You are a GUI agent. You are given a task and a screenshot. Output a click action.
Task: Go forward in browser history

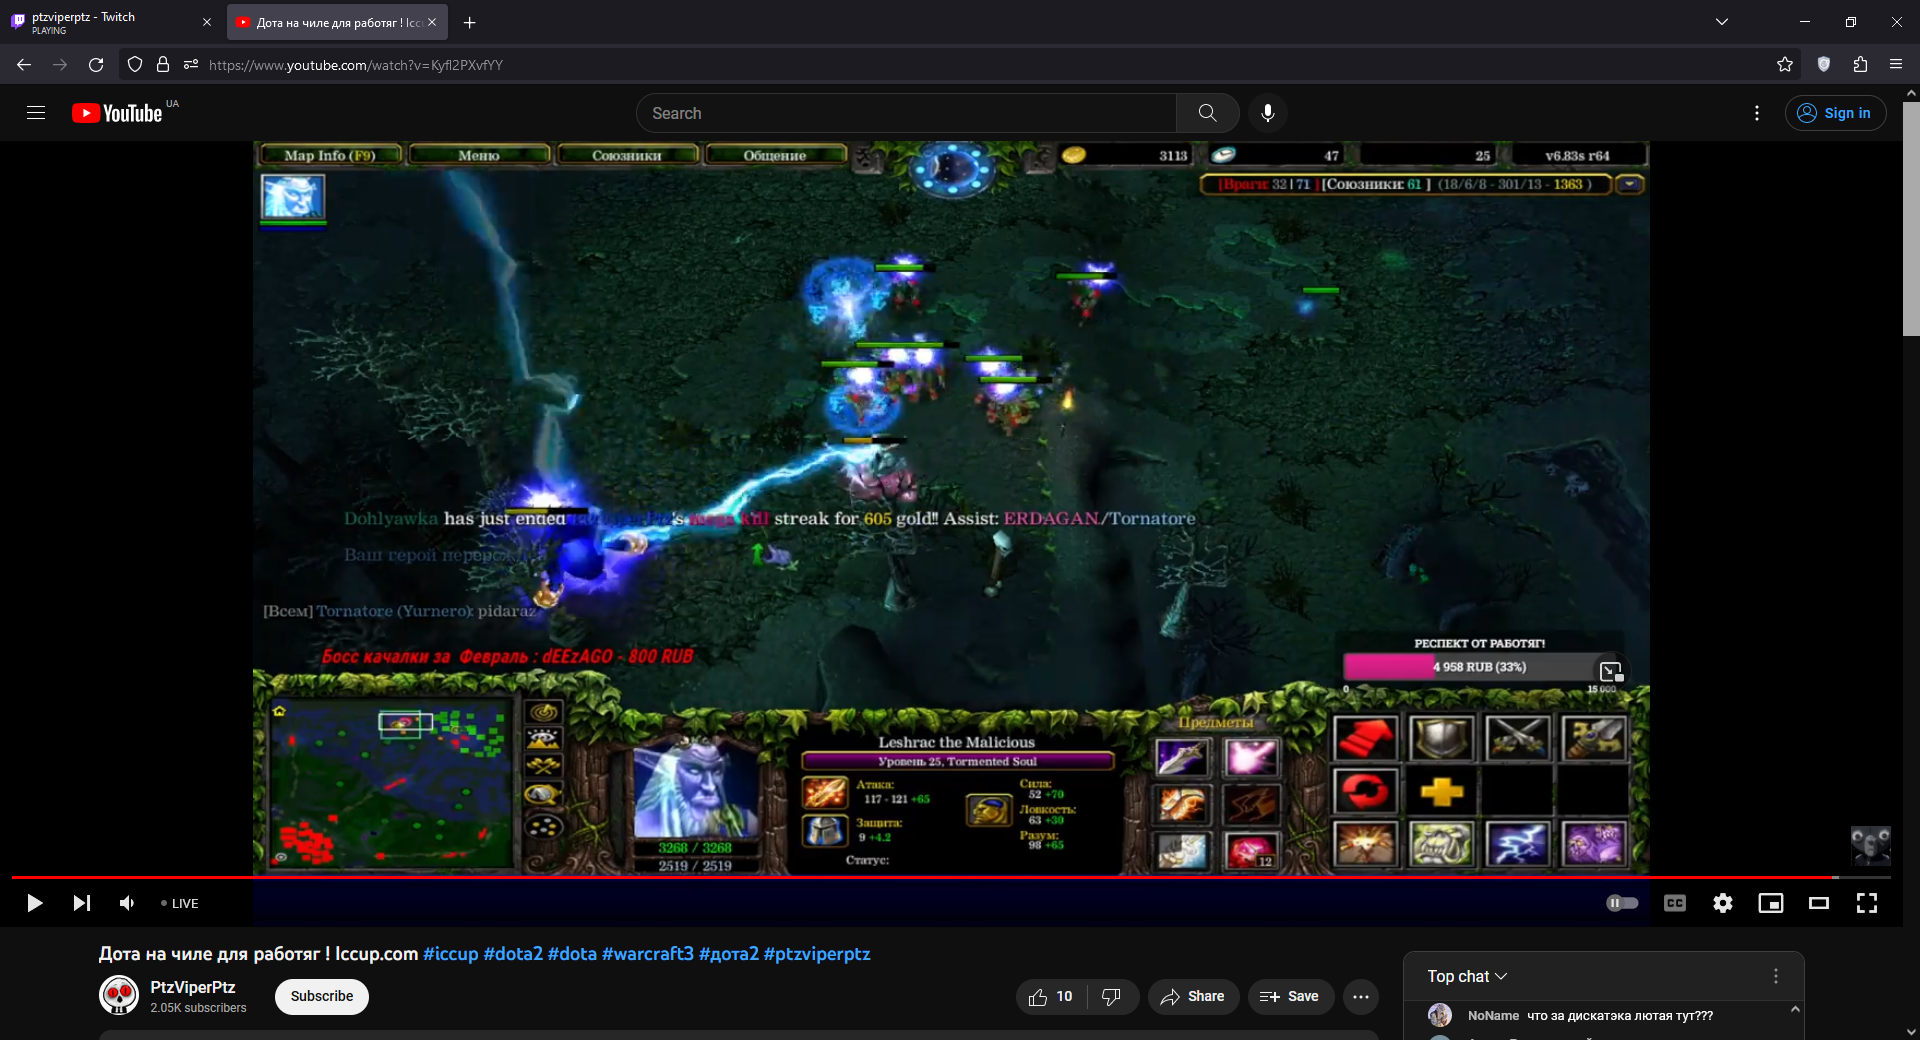pos(60,65)
